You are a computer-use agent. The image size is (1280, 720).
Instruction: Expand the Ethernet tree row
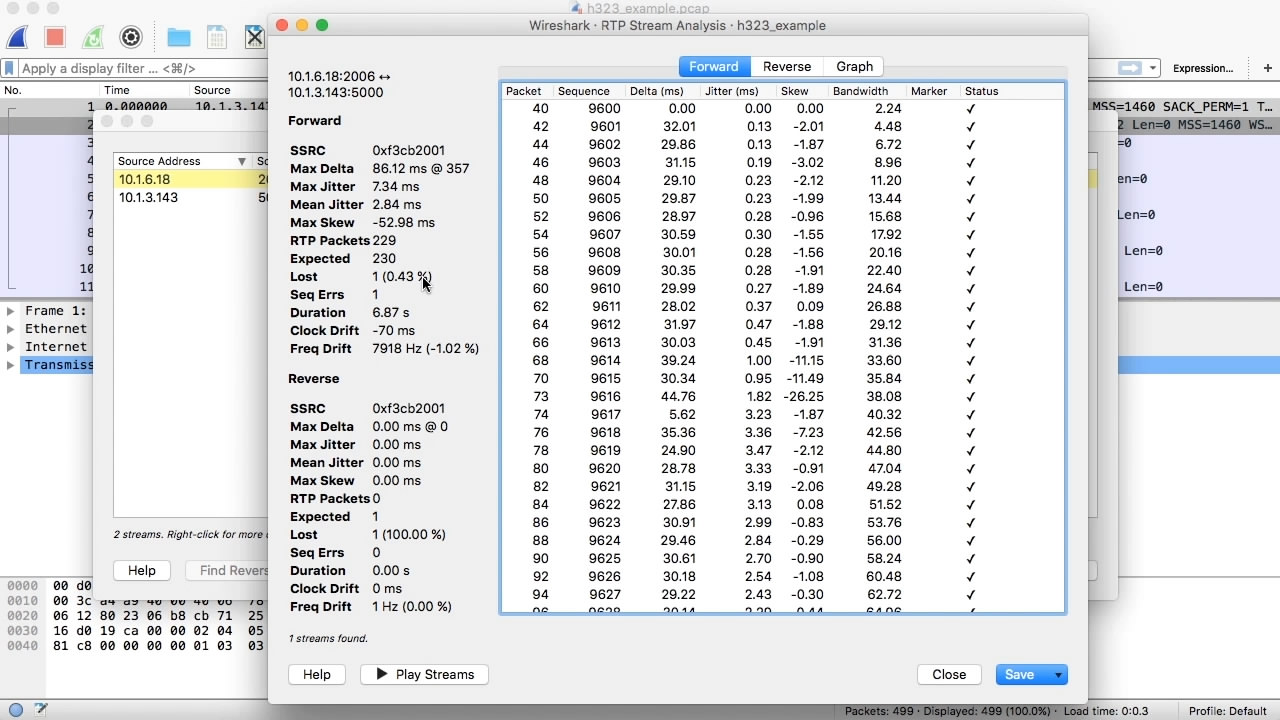(x=11, y=329)
